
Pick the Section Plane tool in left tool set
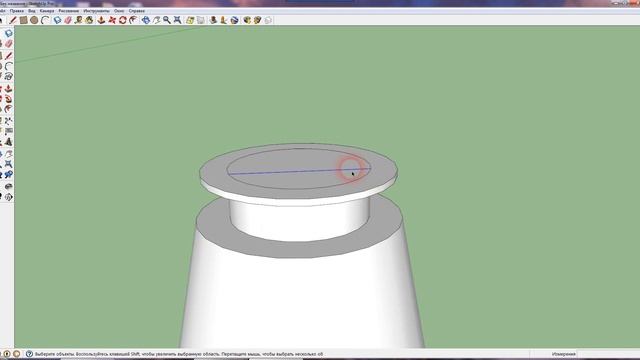coord(9,197)
